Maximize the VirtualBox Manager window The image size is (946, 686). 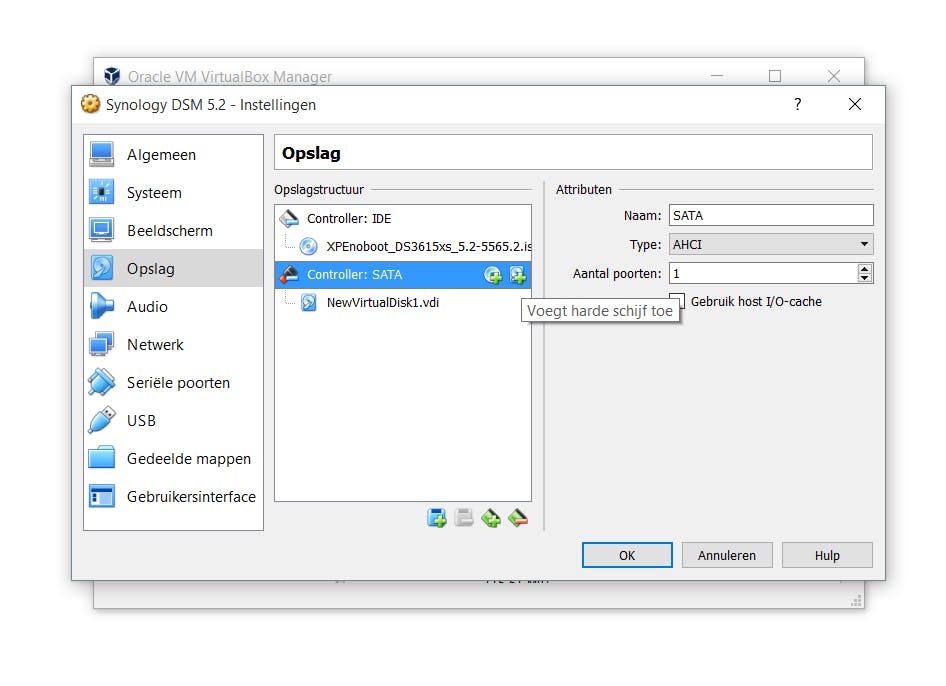pyautogui.click(x=775, y=76)
